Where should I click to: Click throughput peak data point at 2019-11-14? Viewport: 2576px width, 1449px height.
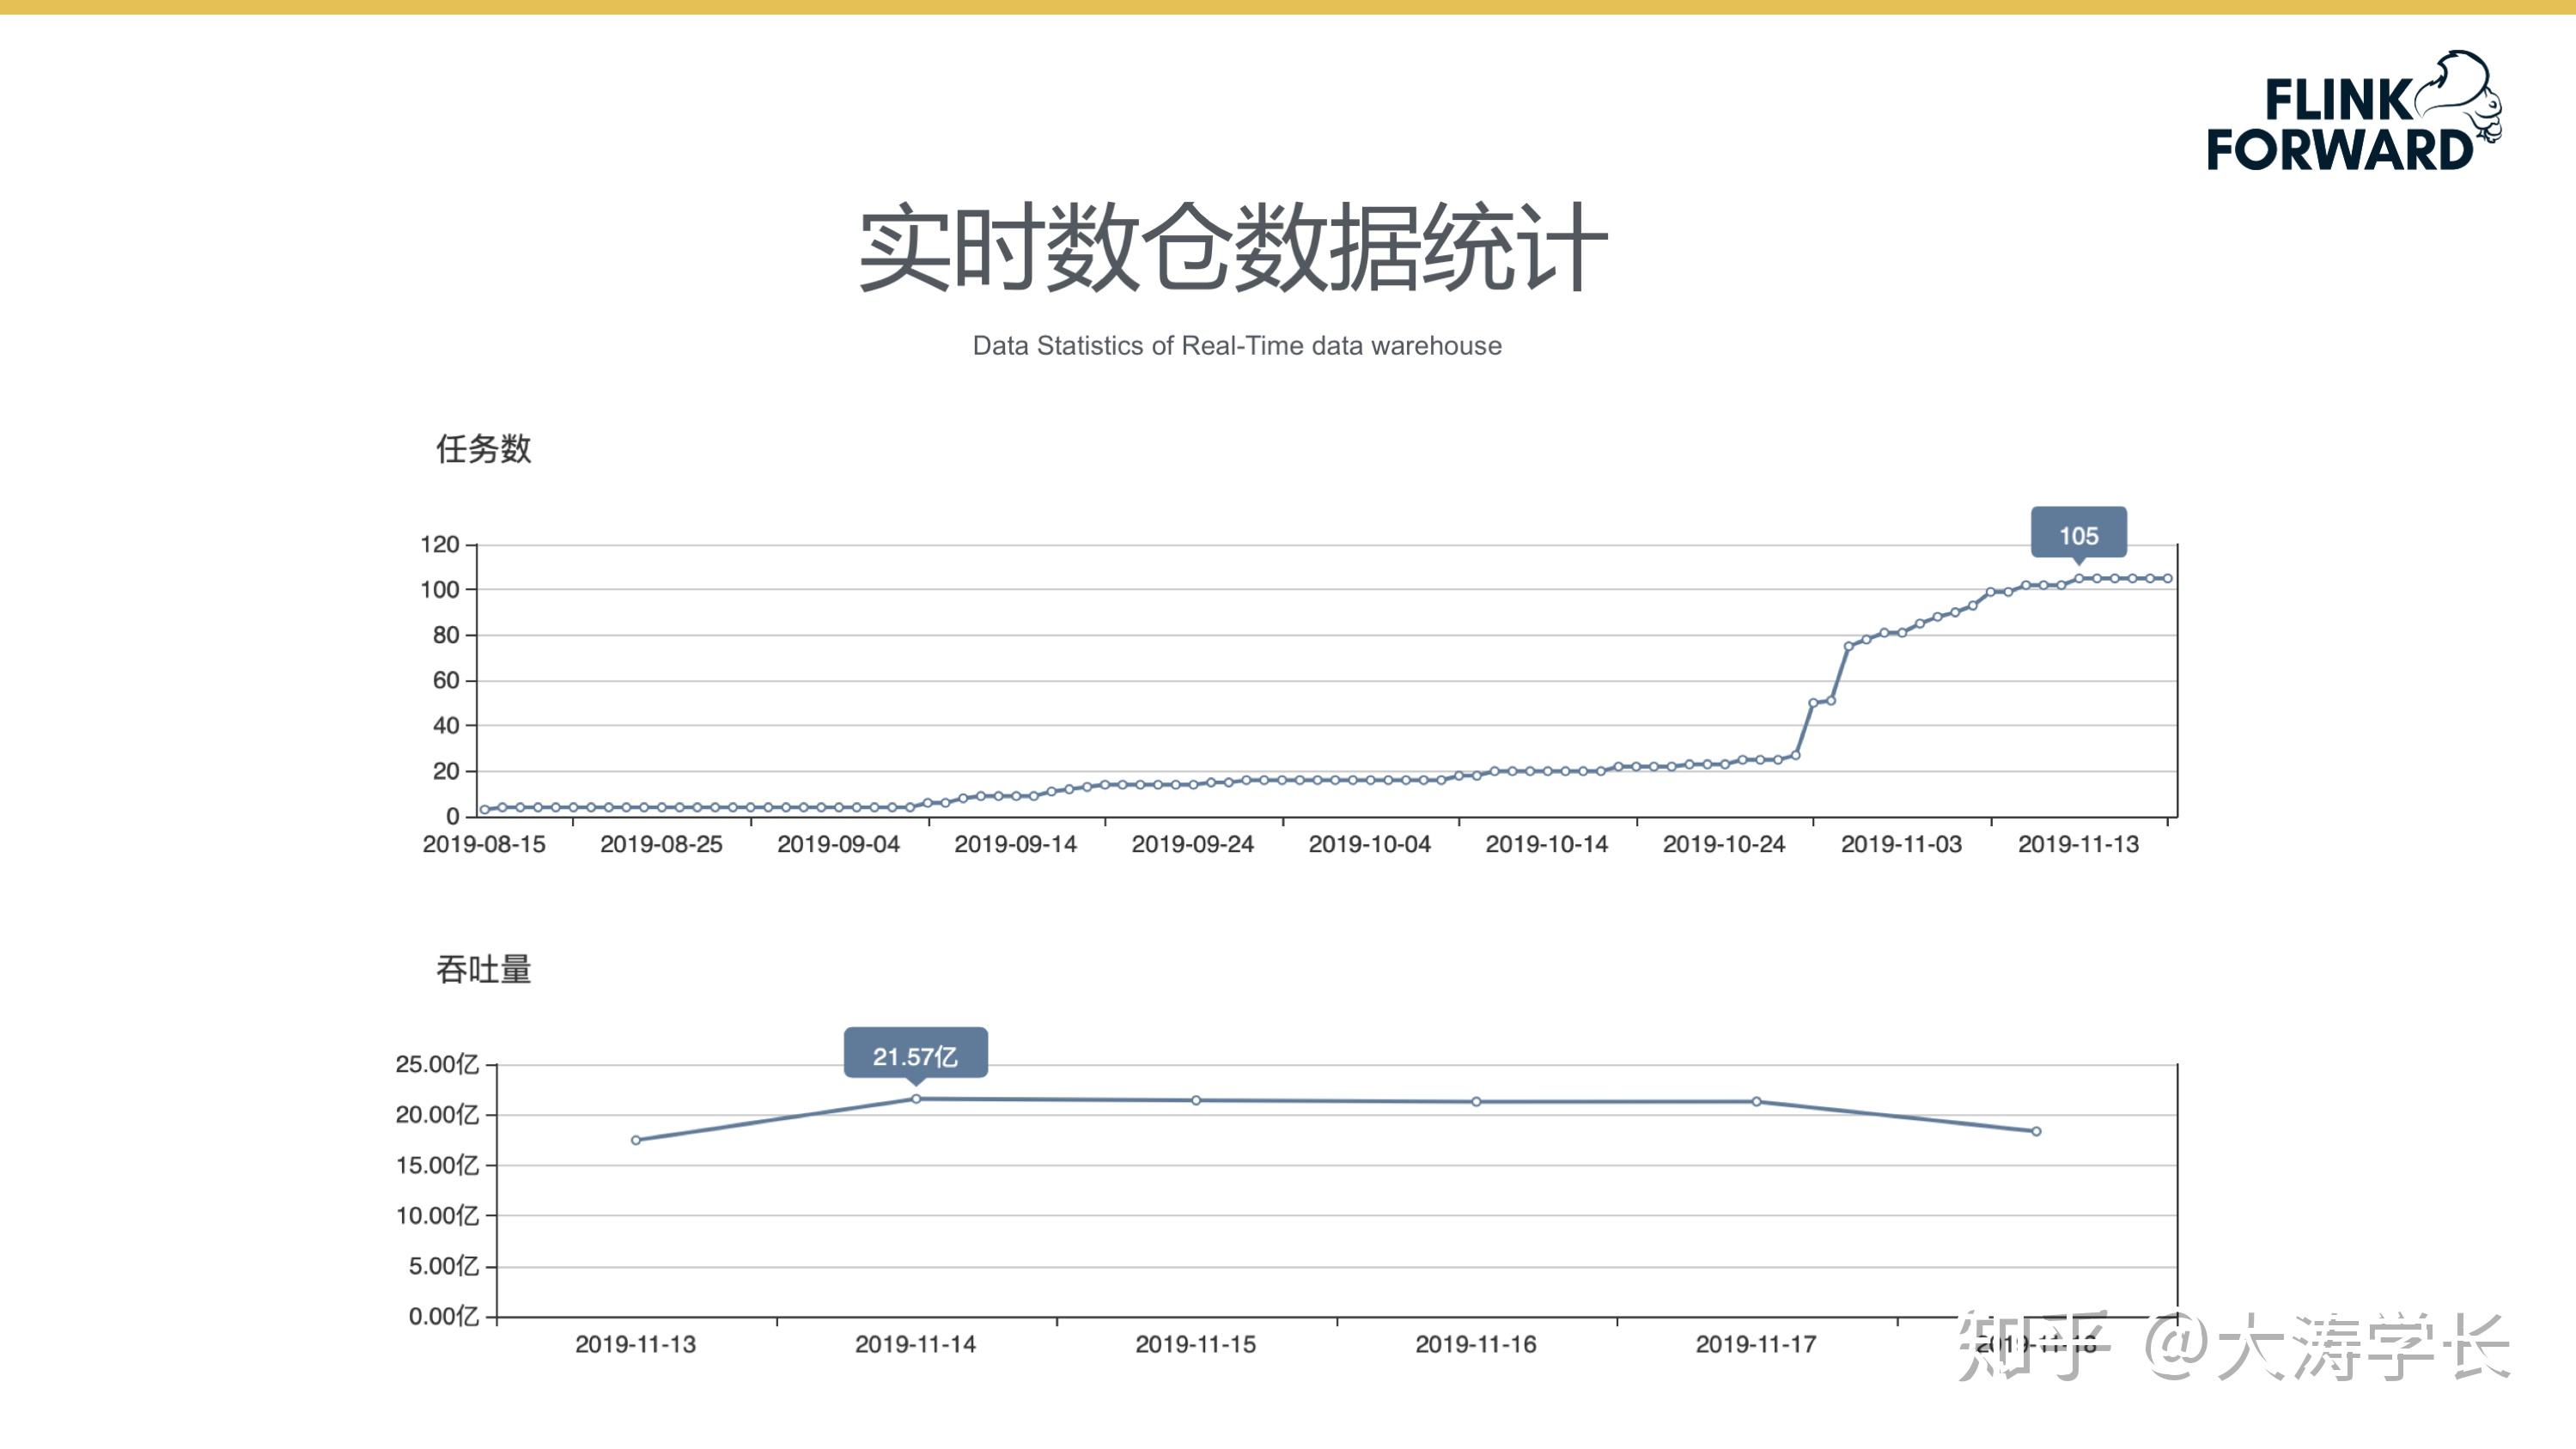click(916, 1099)
